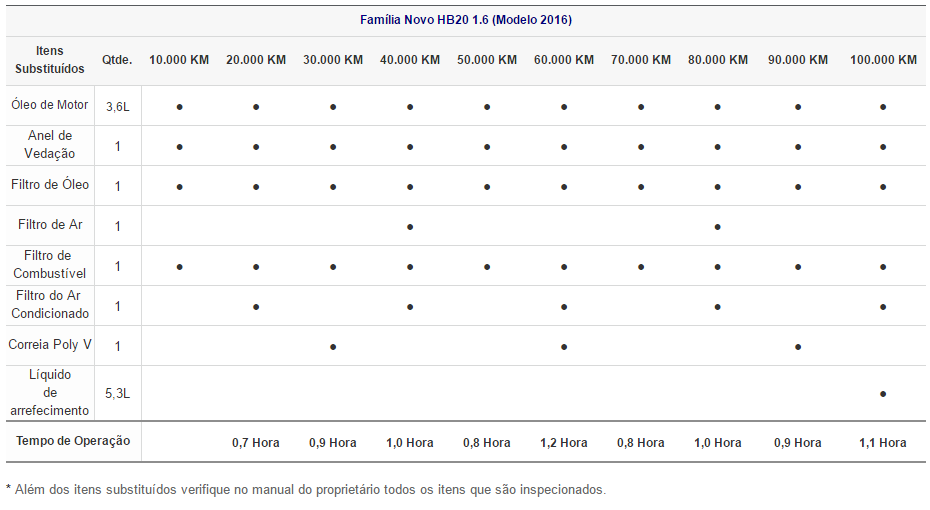The image size is (930, 510).
Task: Click the 1,2 Hora operation time cell
Action: 564,442
